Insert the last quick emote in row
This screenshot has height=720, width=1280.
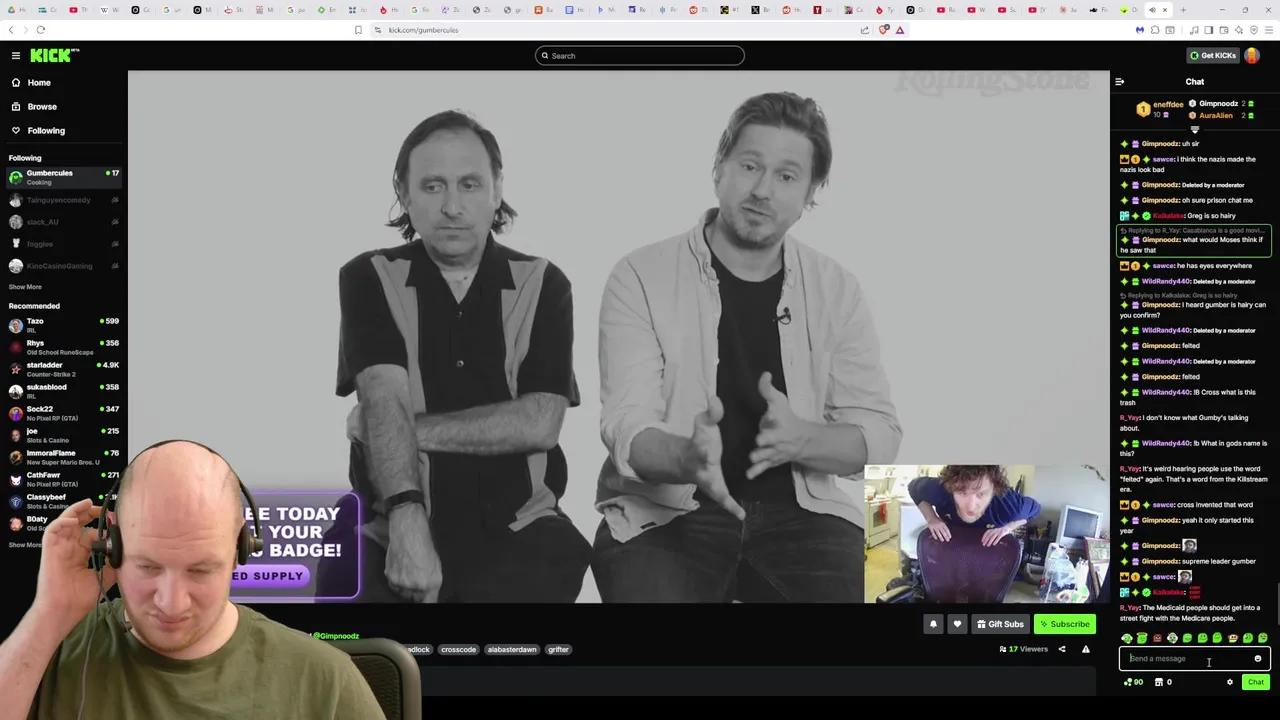coord(1262,638)
